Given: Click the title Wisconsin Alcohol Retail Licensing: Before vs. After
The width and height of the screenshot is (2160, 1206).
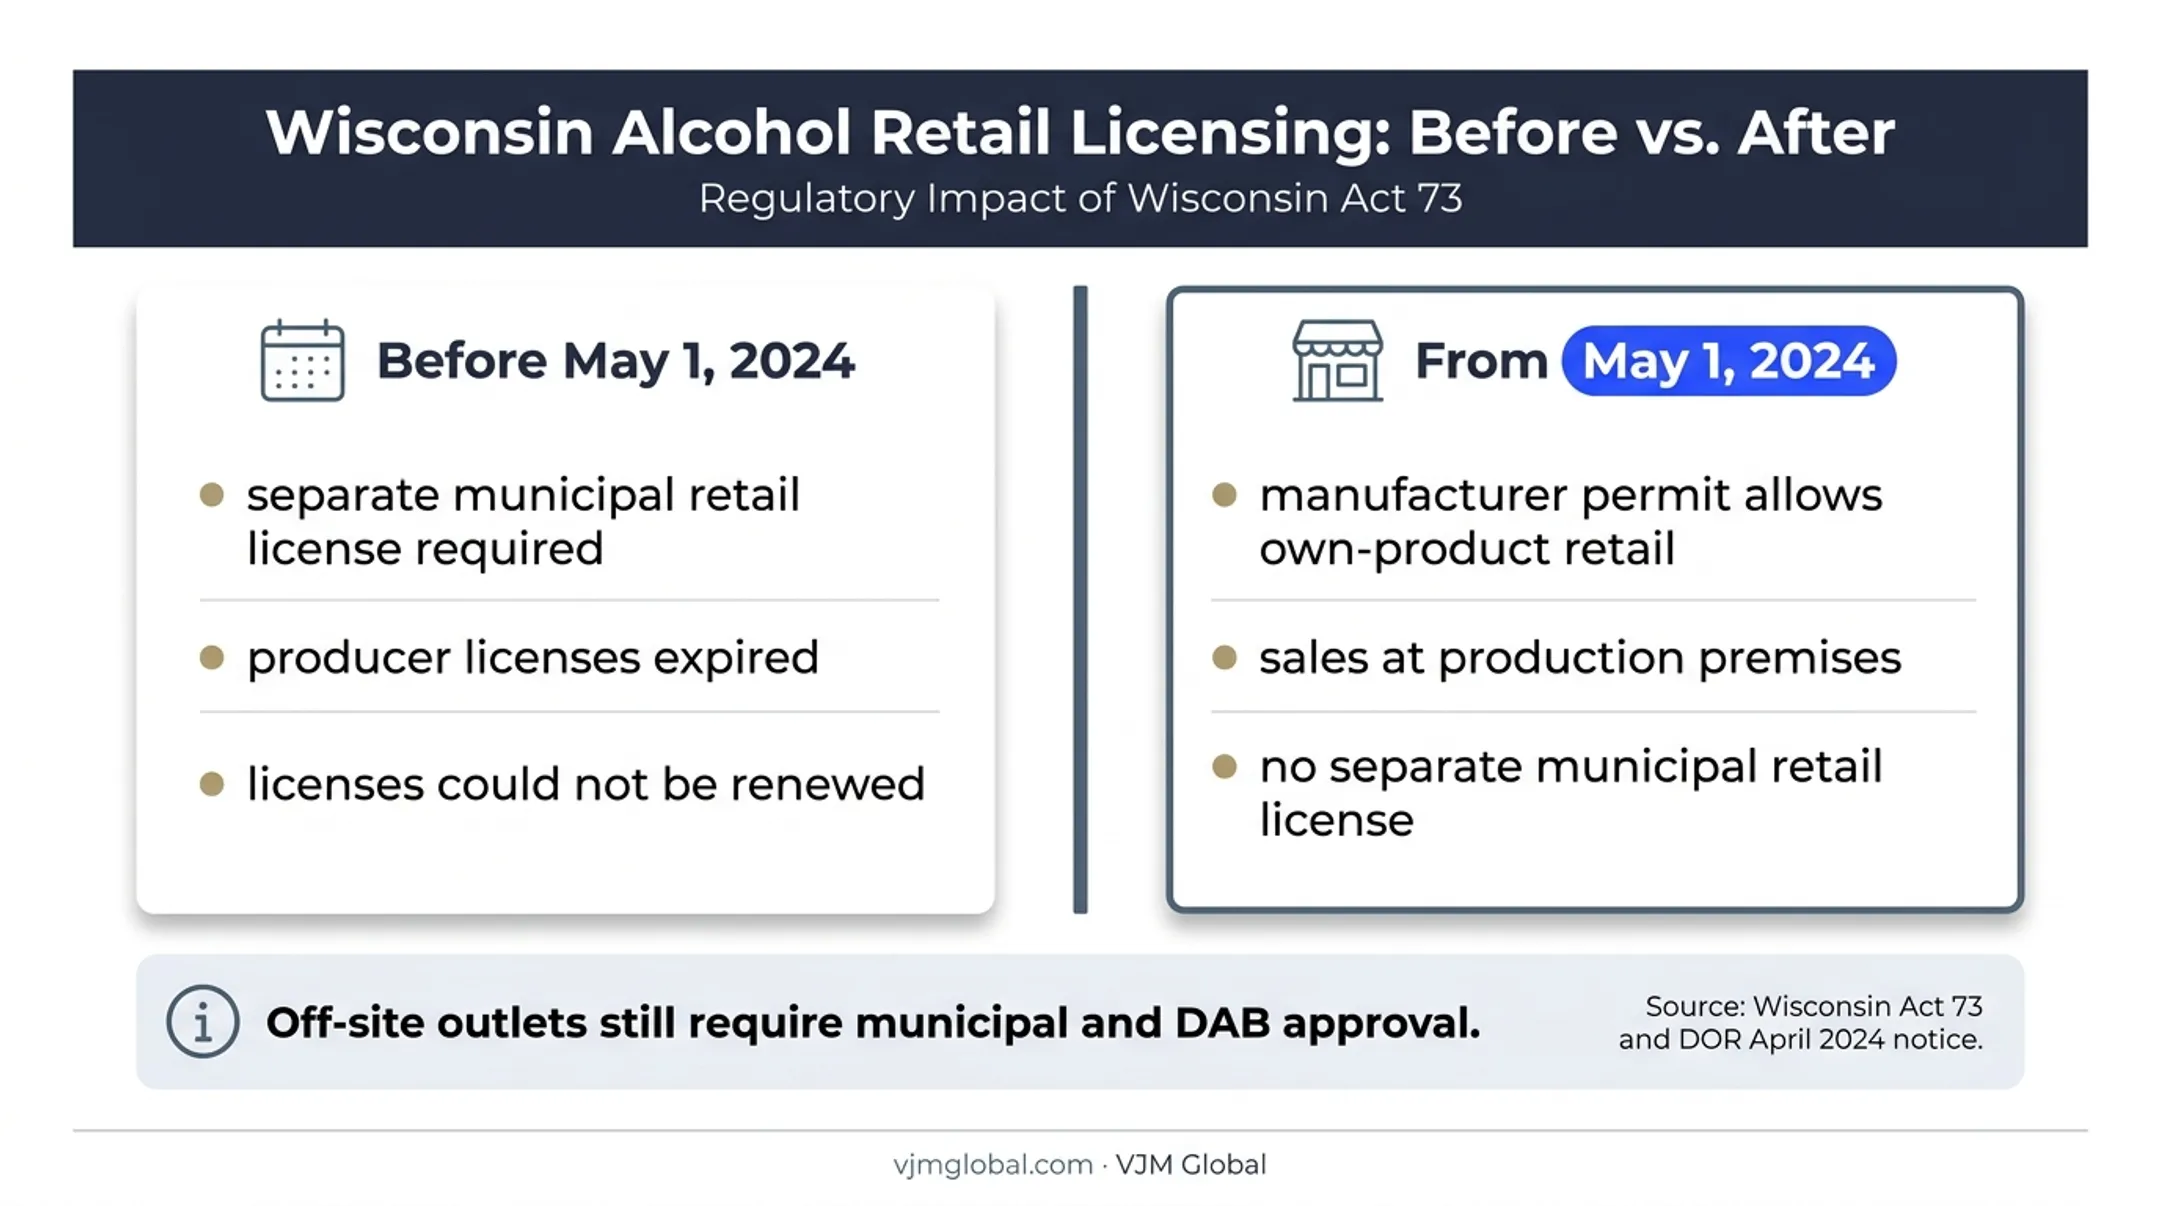Looking at the screenshot, I should pos(1080,132).
